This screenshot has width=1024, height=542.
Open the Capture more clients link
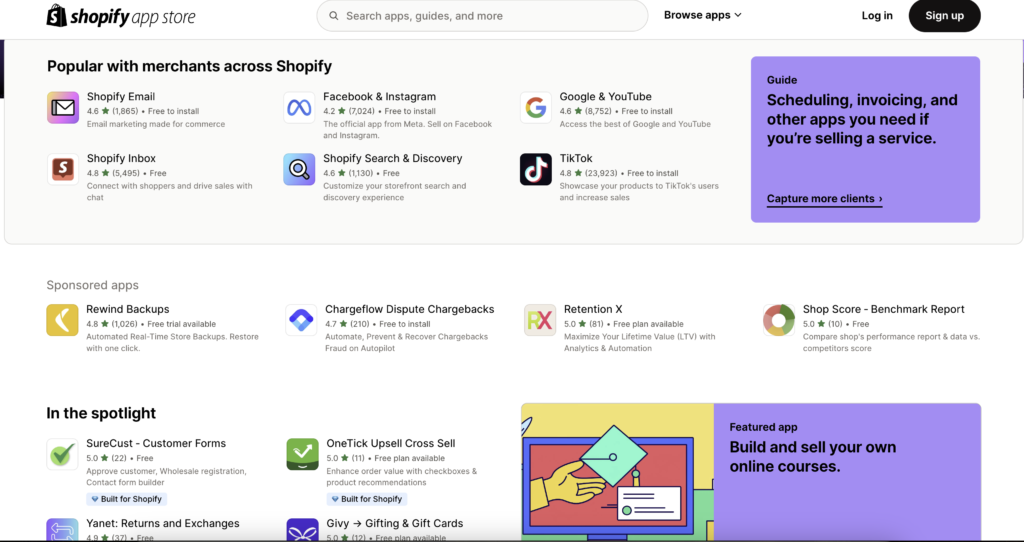tap(824, 199)
